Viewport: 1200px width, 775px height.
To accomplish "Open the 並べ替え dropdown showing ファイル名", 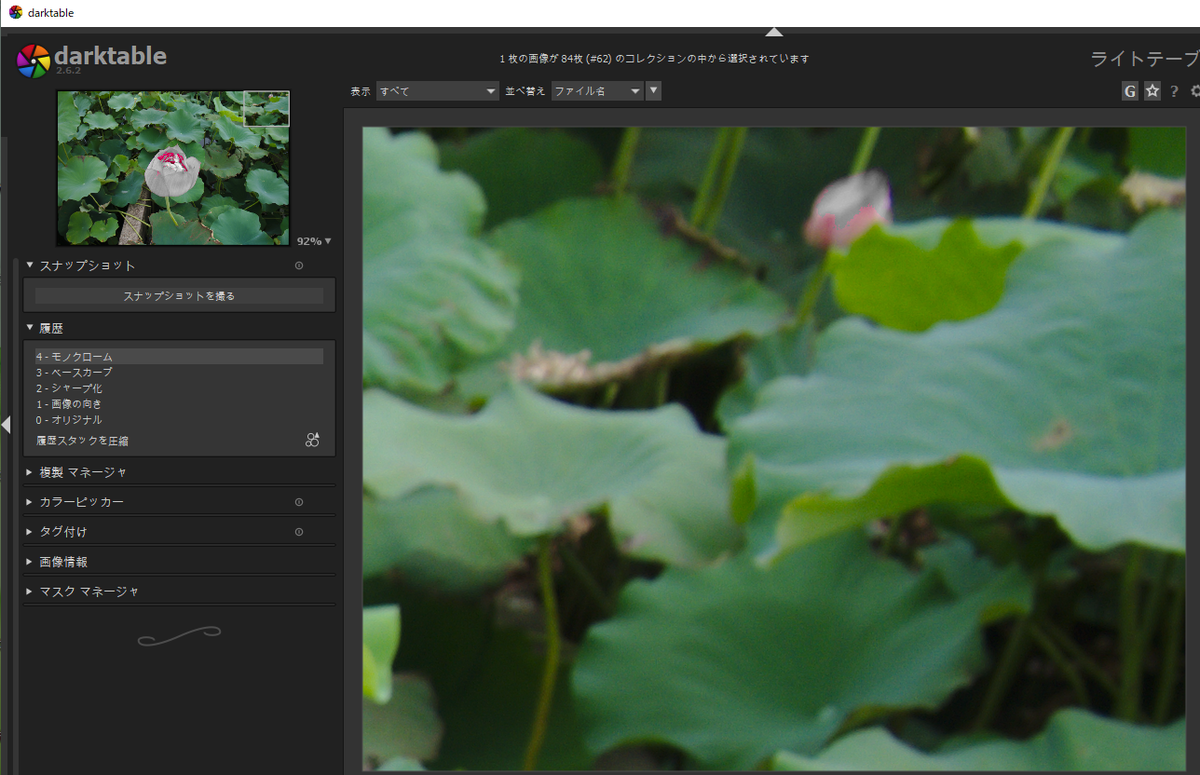I will 597,91.
